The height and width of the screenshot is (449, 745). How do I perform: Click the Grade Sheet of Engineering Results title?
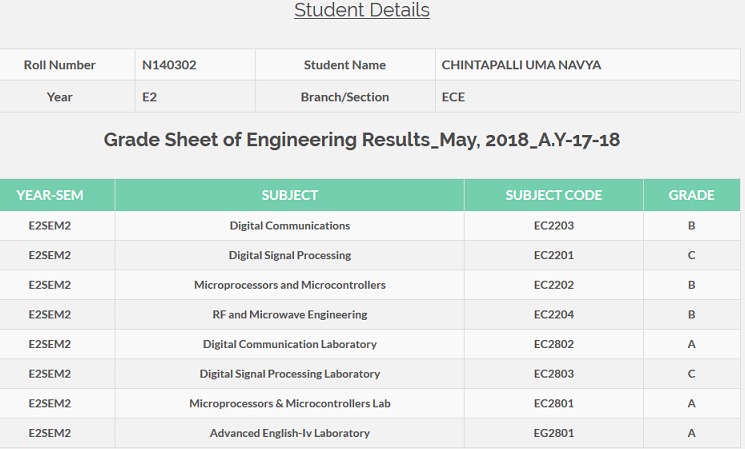point(362,140)
